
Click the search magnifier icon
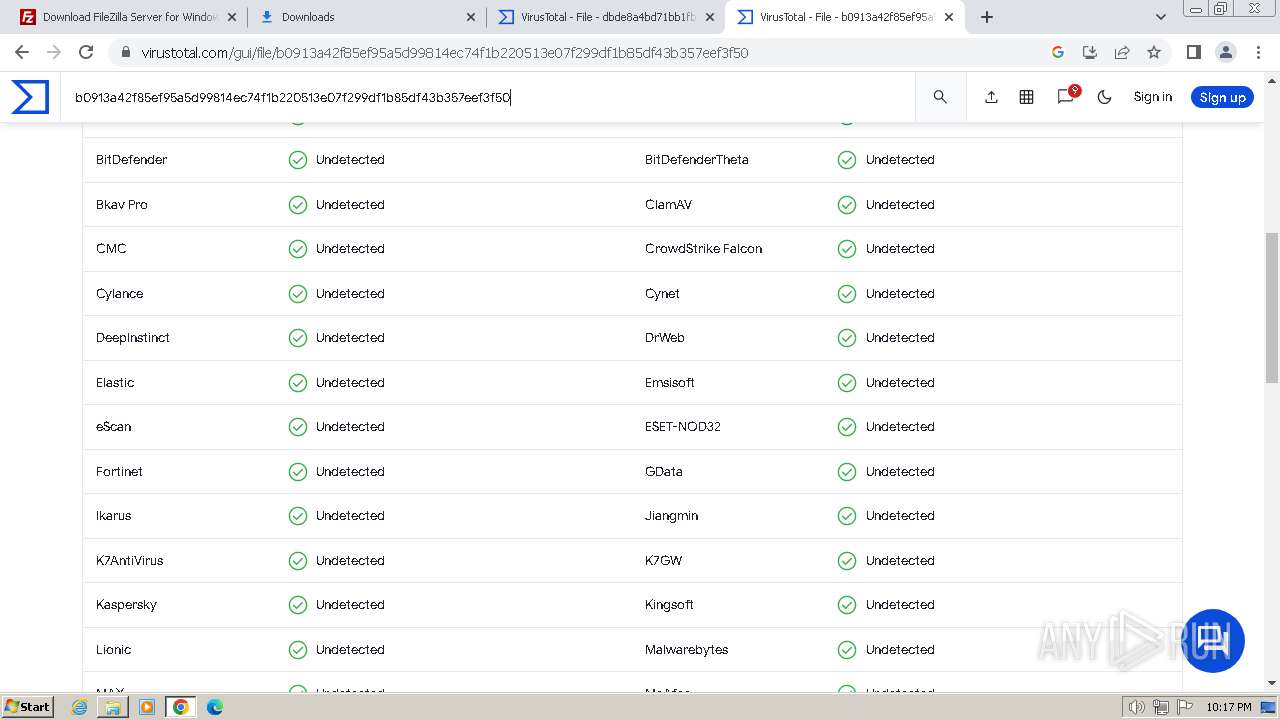(940, 97)
